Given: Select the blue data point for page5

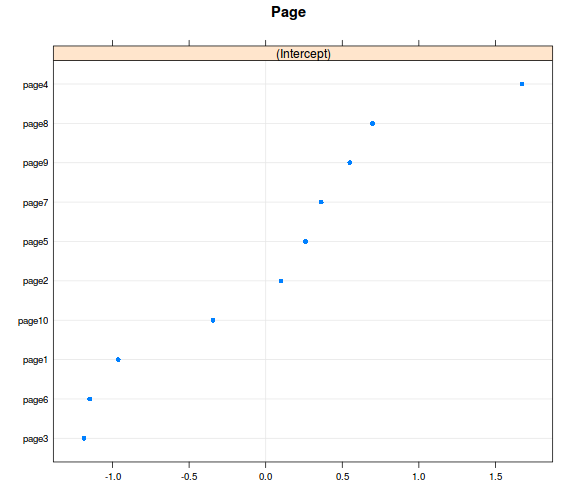Looking at the screenshot, I should pyautogui.click(x=305, y=241).
